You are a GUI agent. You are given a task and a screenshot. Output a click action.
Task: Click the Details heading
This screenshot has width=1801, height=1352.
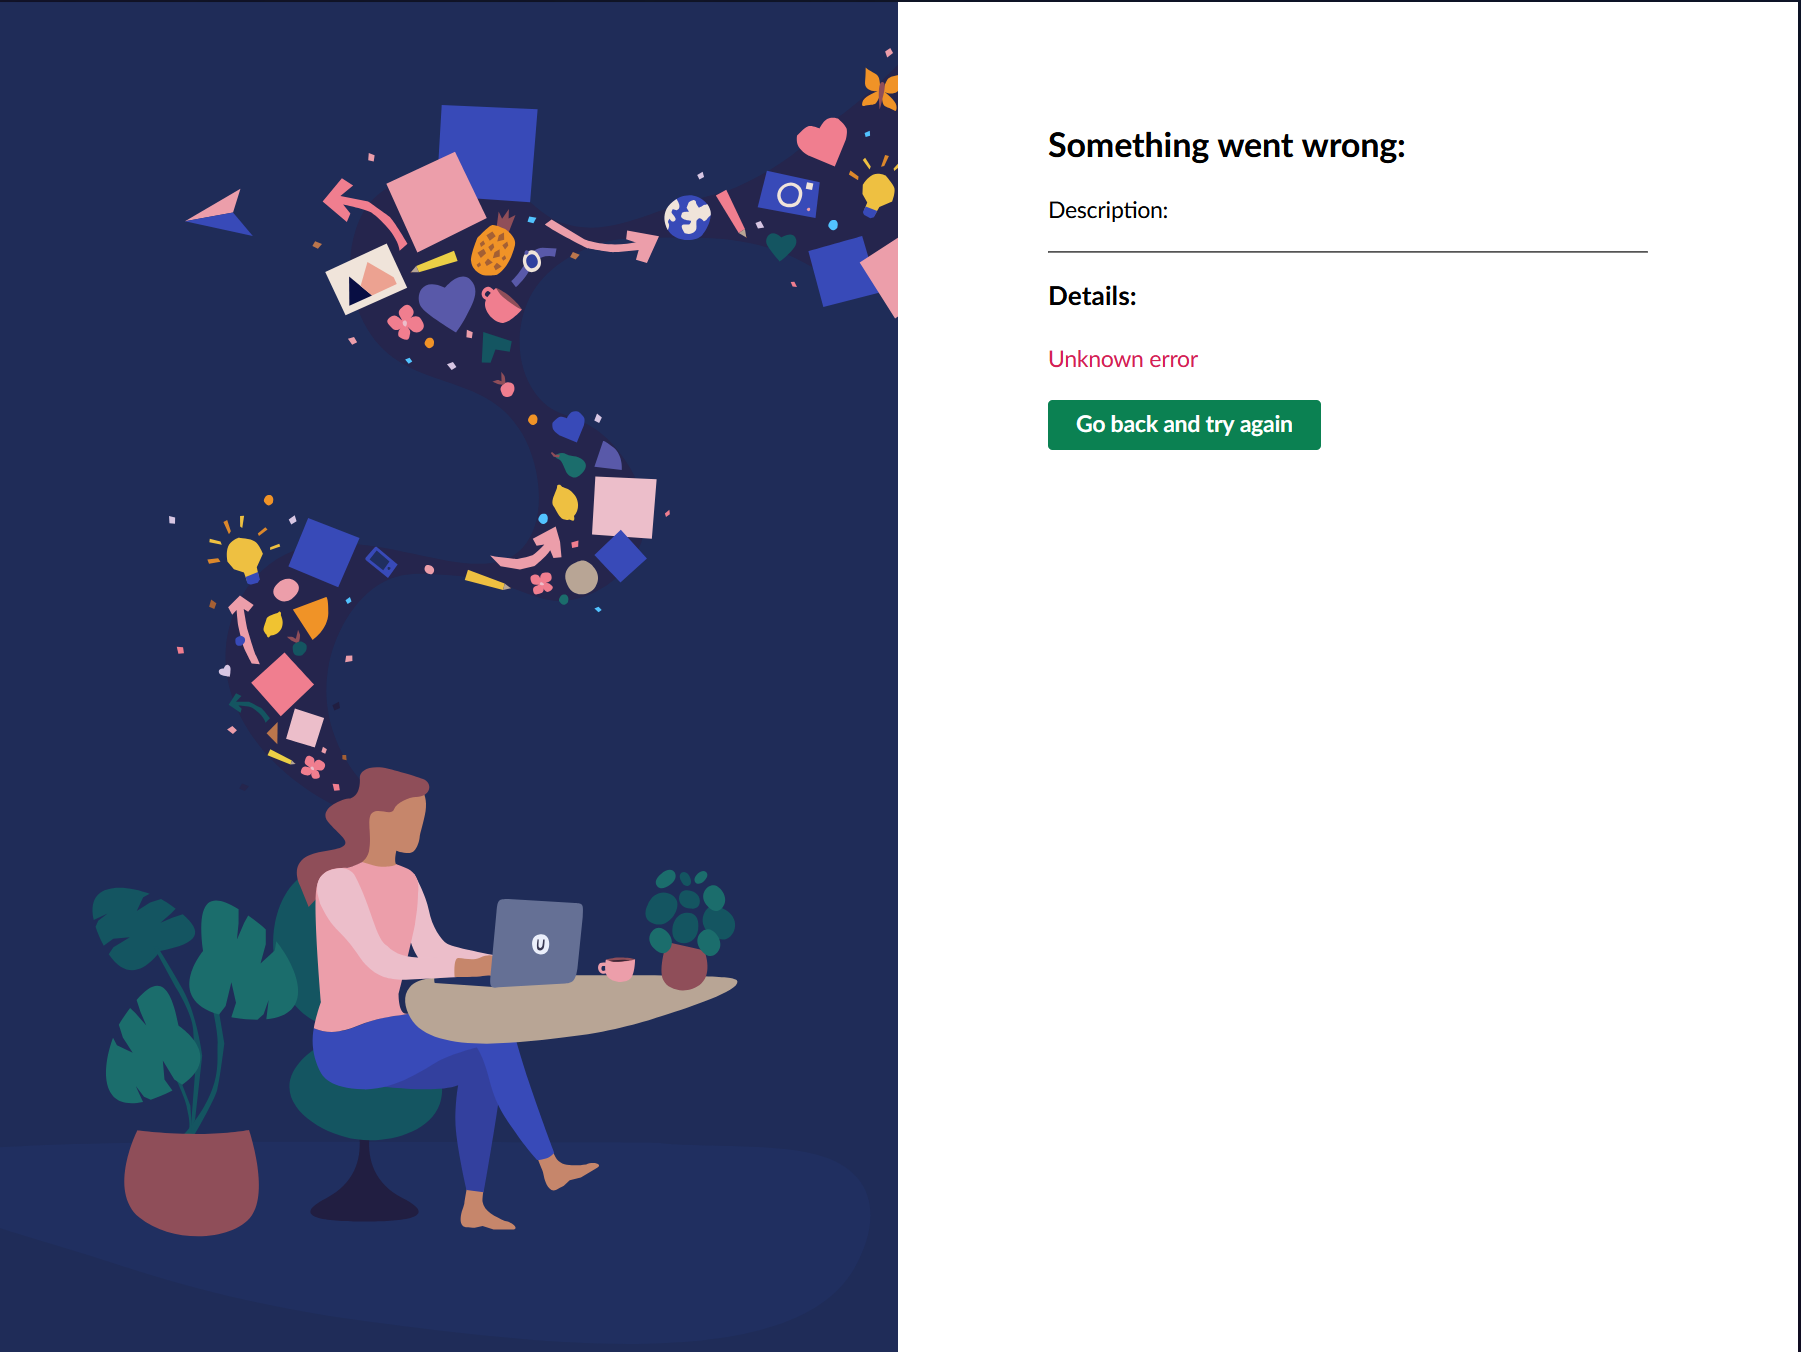(1092, 296)
